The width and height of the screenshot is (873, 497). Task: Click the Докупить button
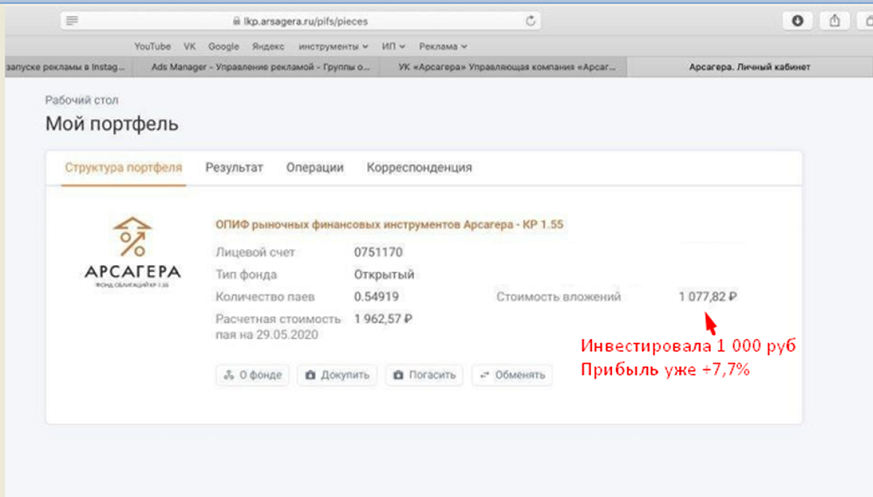click(337, 375)
